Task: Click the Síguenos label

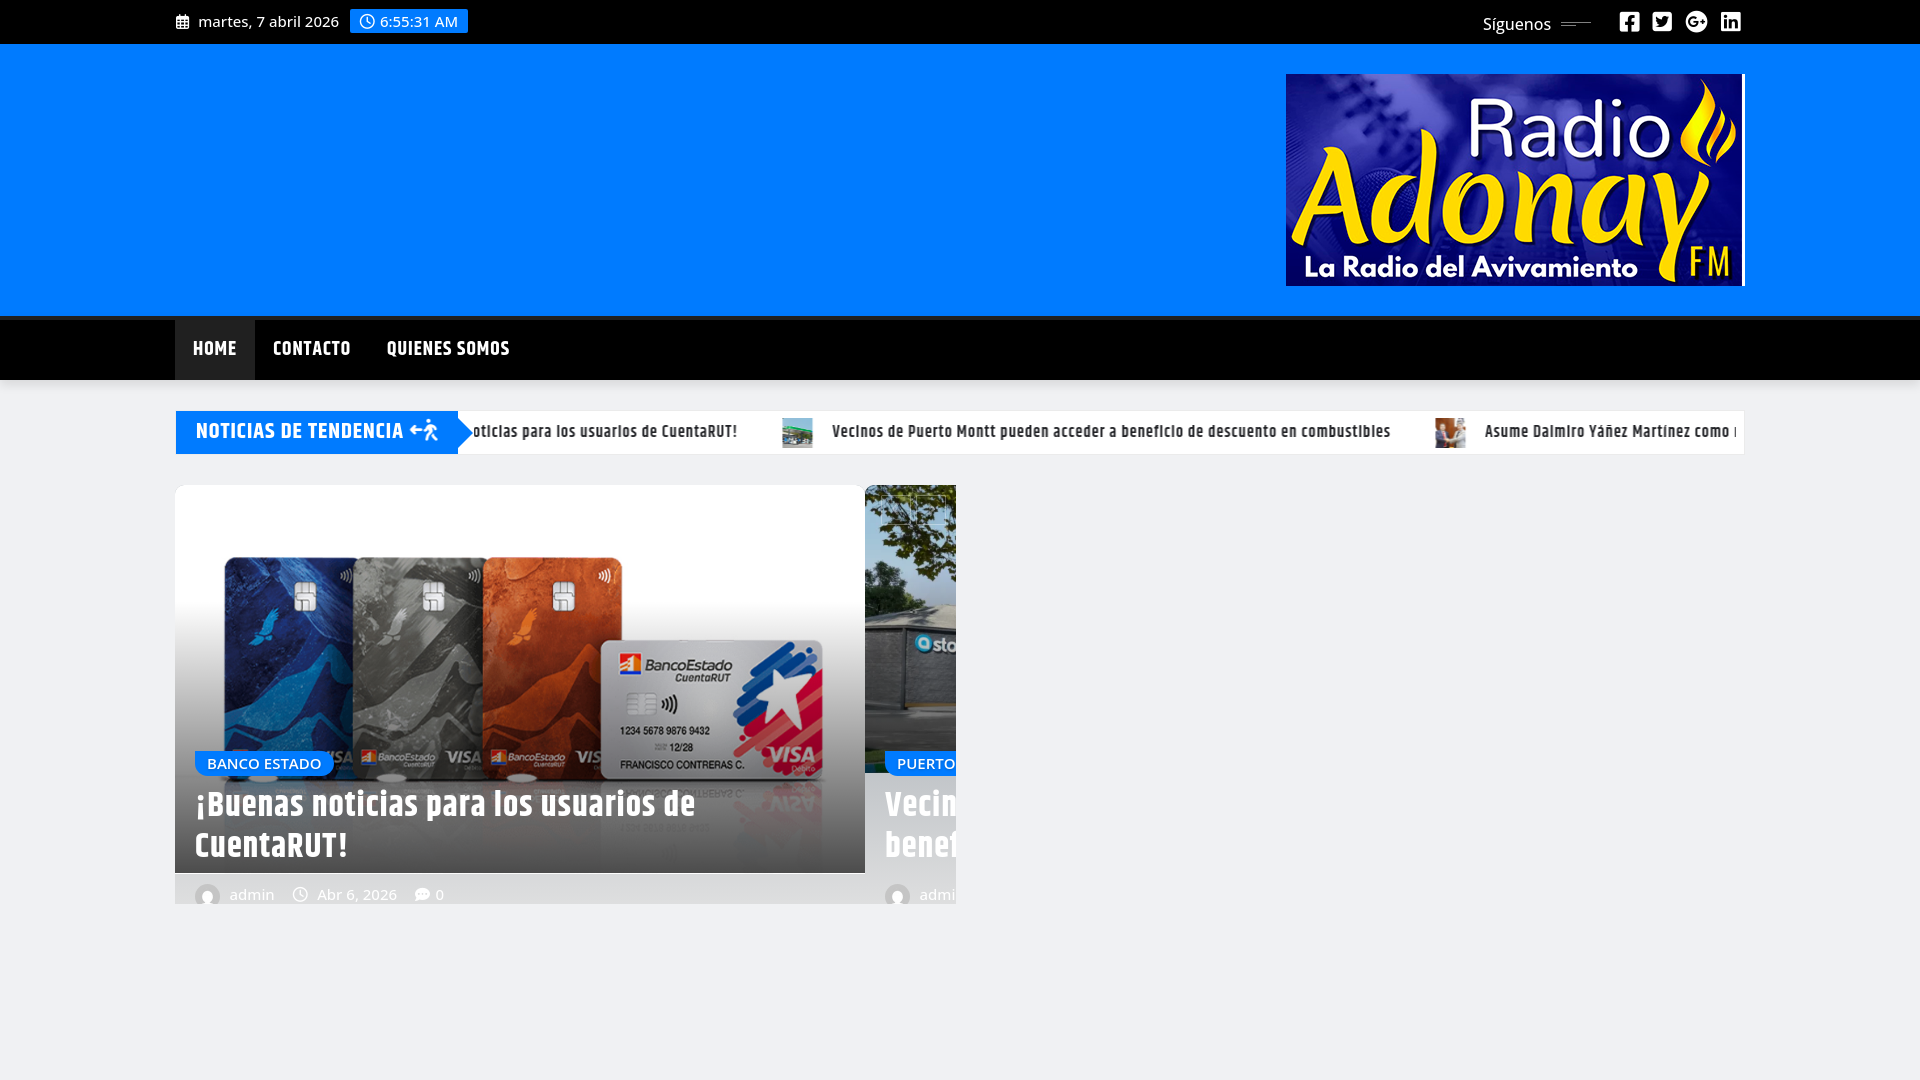Action: pos(1516,24)
